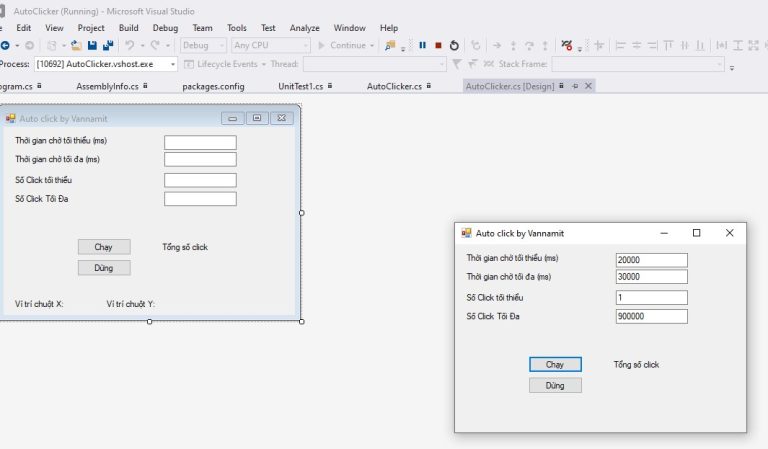Open the Project menu
The image size is (768, 449).
(x=91, y=28)
